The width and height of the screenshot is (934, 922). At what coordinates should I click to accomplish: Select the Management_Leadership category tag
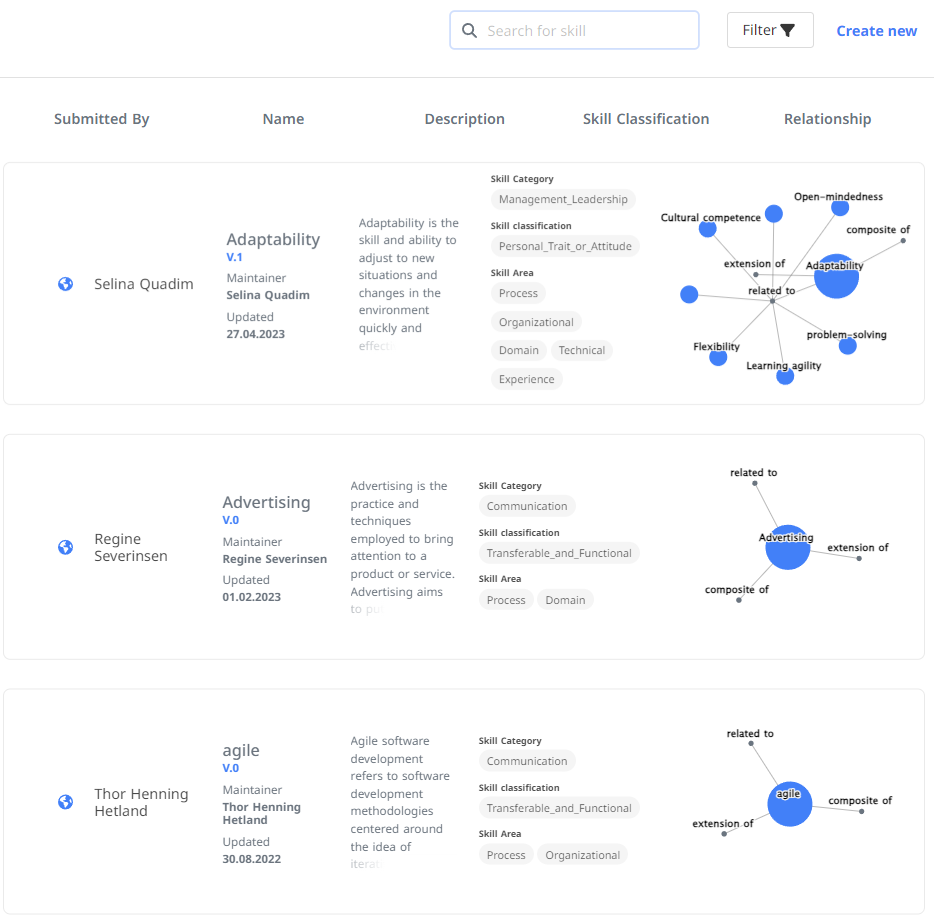pyautogui.click(x=563, y=199)
